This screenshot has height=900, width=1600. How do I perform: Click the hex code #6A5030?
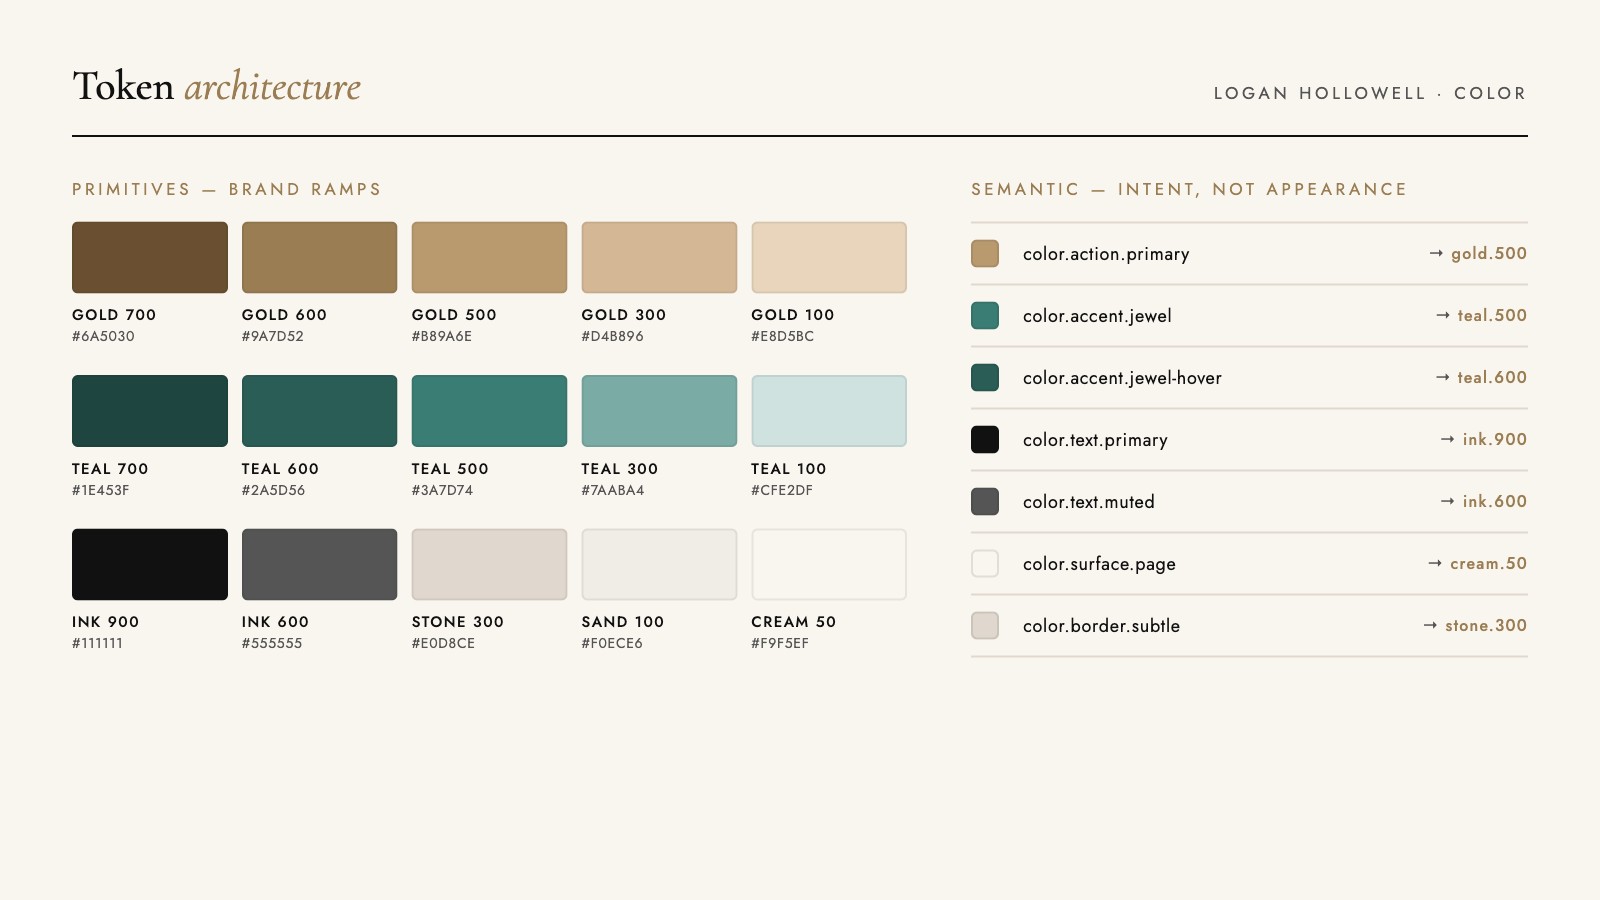coord(103,337)
